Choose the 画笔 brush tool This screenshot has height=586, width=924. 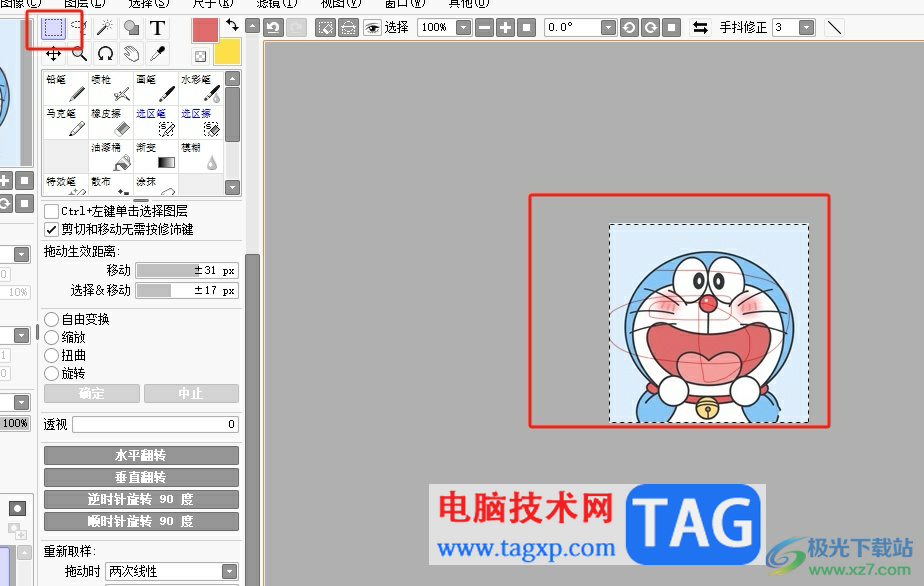[155, 88]
